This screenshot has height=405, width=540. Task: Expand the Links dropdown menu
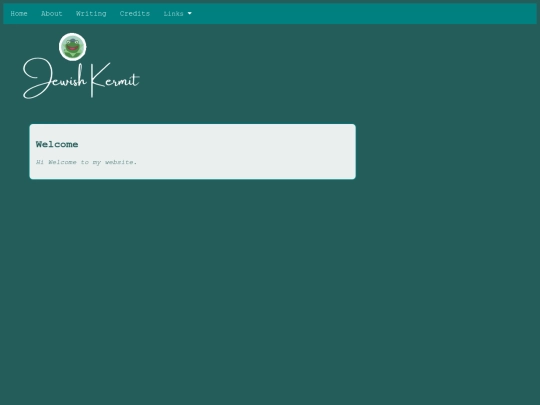click(177, 14)
